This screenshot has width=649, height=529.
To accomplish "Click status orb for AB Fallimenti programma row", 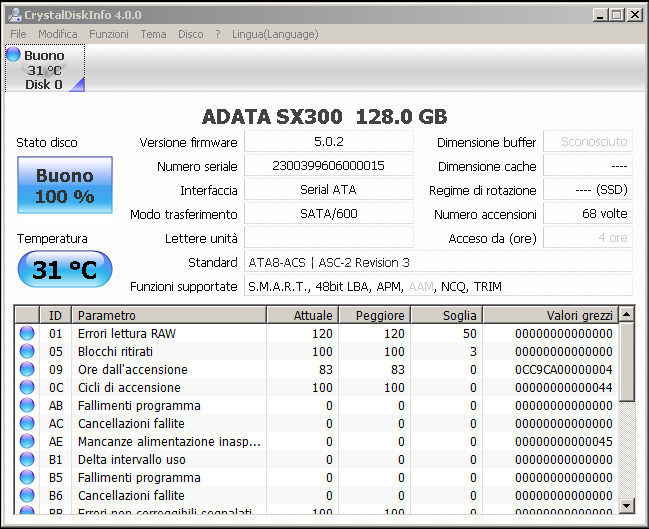I will [x=27, y=405].
